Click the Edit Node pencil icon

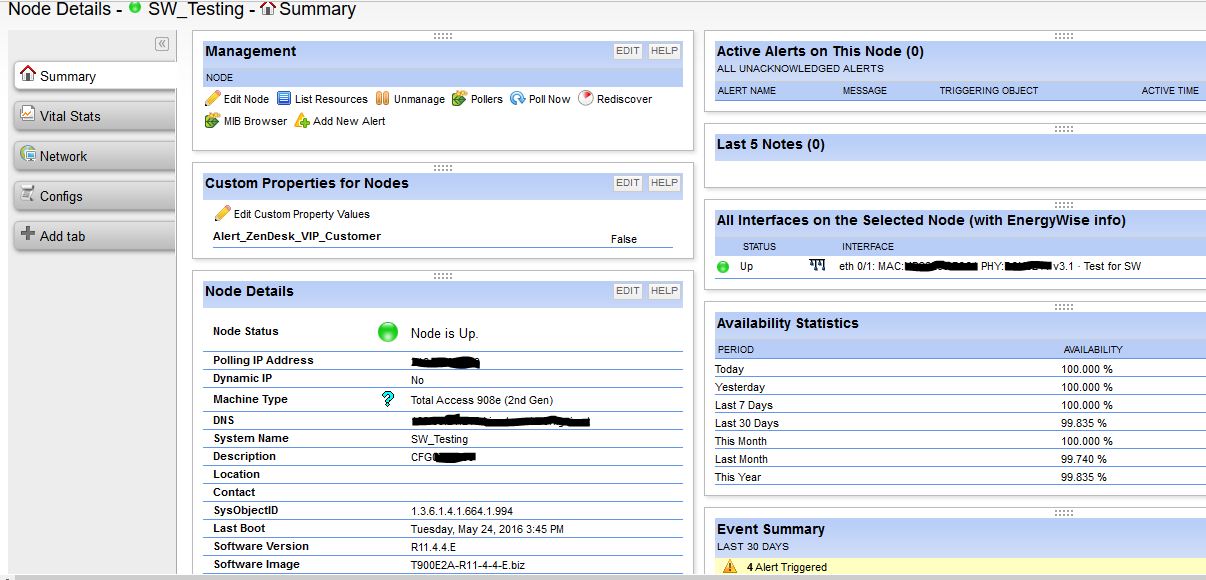212,99
